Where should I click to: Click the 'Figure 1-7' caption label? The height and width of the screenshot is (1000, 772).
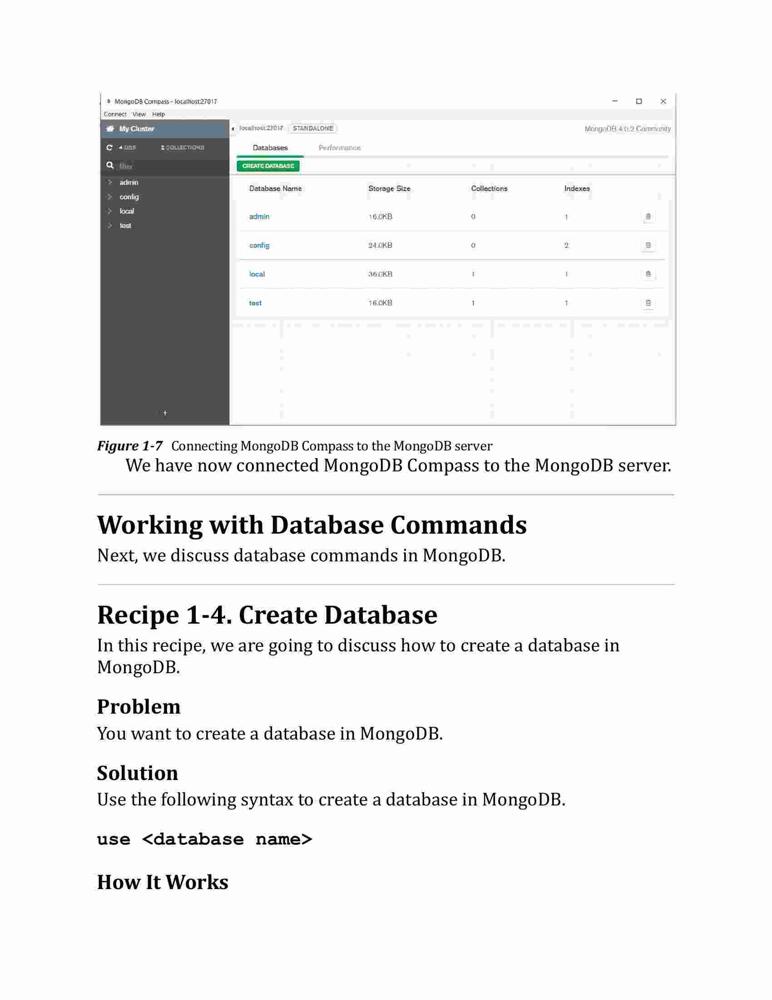(x=130, y=446)
